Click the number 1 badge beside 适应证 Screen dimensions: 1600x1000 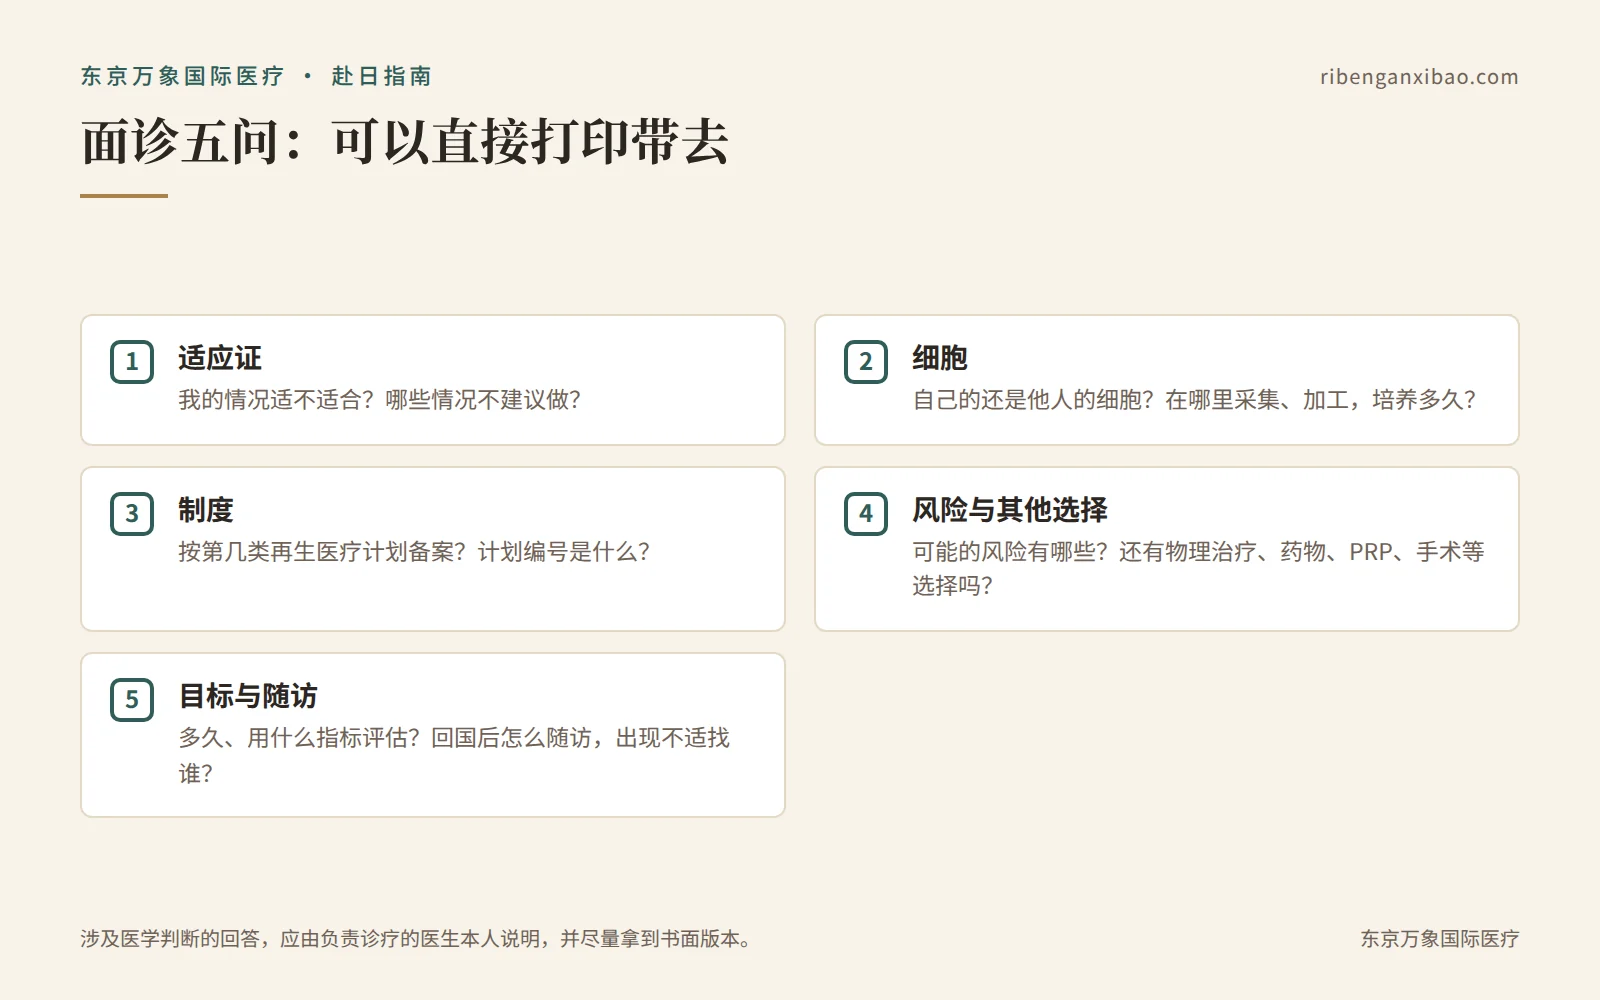[132, 362]
